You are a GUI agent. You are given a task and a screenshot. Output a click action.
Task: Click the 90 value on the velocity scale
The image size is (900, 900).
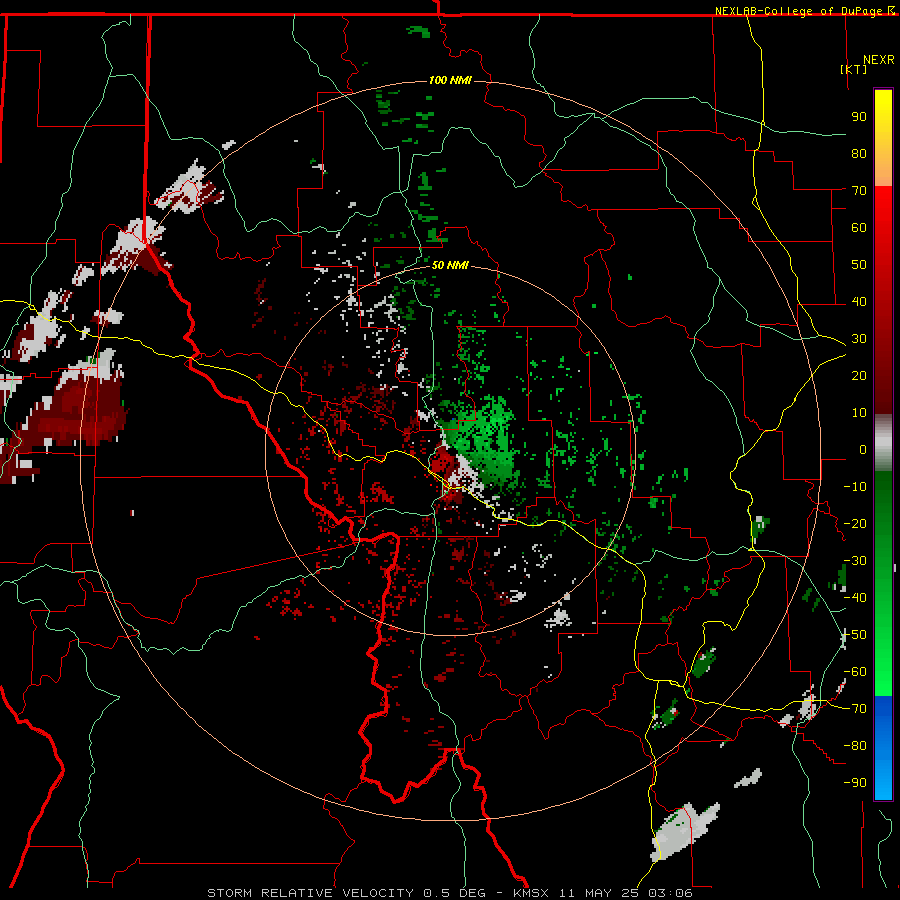coord(859,117)
